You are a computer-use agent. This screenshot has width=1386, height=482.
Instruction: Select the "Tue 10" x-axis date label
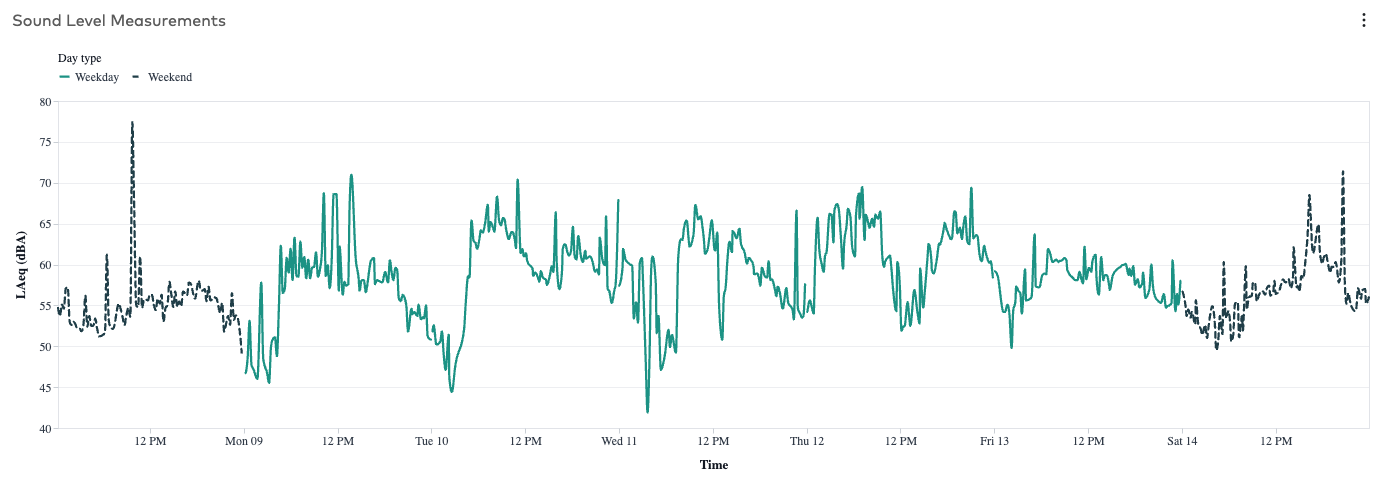(431, 441)
